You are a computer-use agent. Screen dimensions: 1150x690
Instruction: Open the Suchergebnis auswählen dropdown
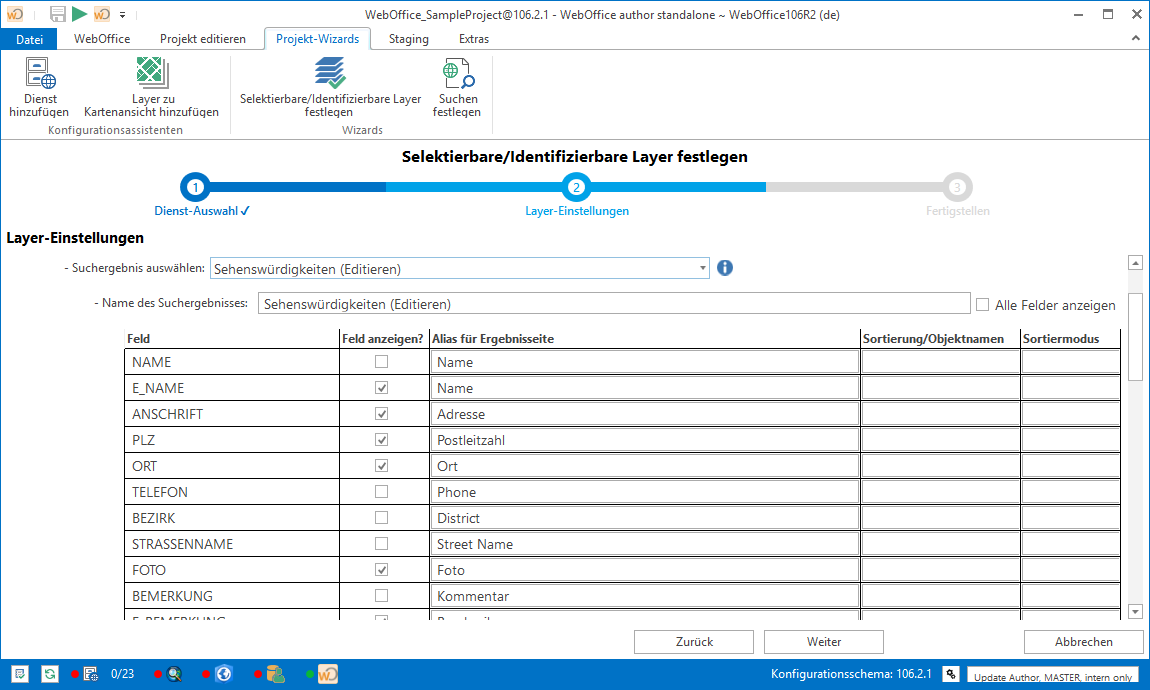click(702, 269)
